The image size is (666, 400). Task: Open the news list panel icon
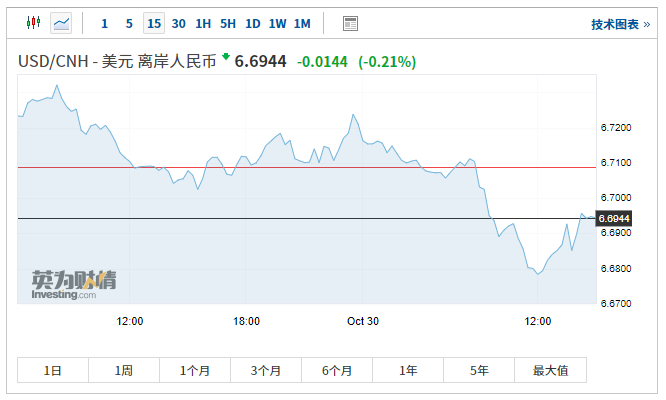point(350,23)
